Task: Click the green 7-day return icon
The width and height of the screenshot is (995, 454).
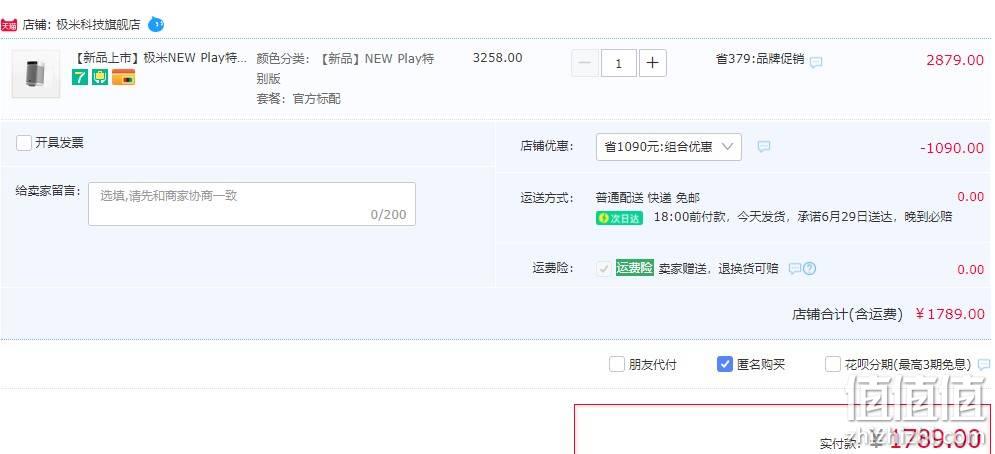Action: (80, 77)
